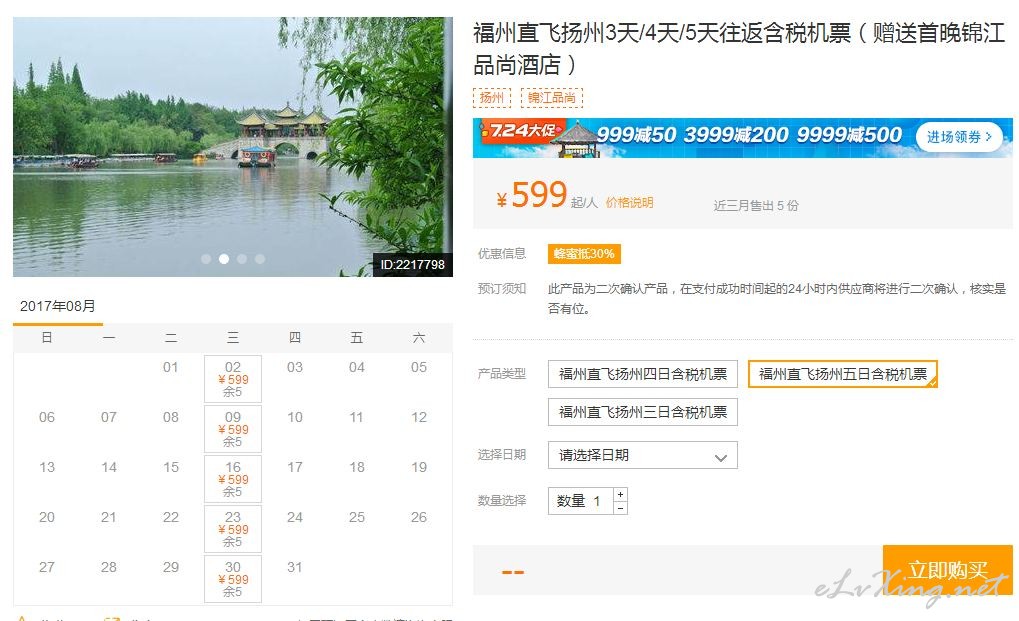Screen dimensions: 1019x621
Task: Click ID:2217798 product label
Action: [x=413, y=264]
